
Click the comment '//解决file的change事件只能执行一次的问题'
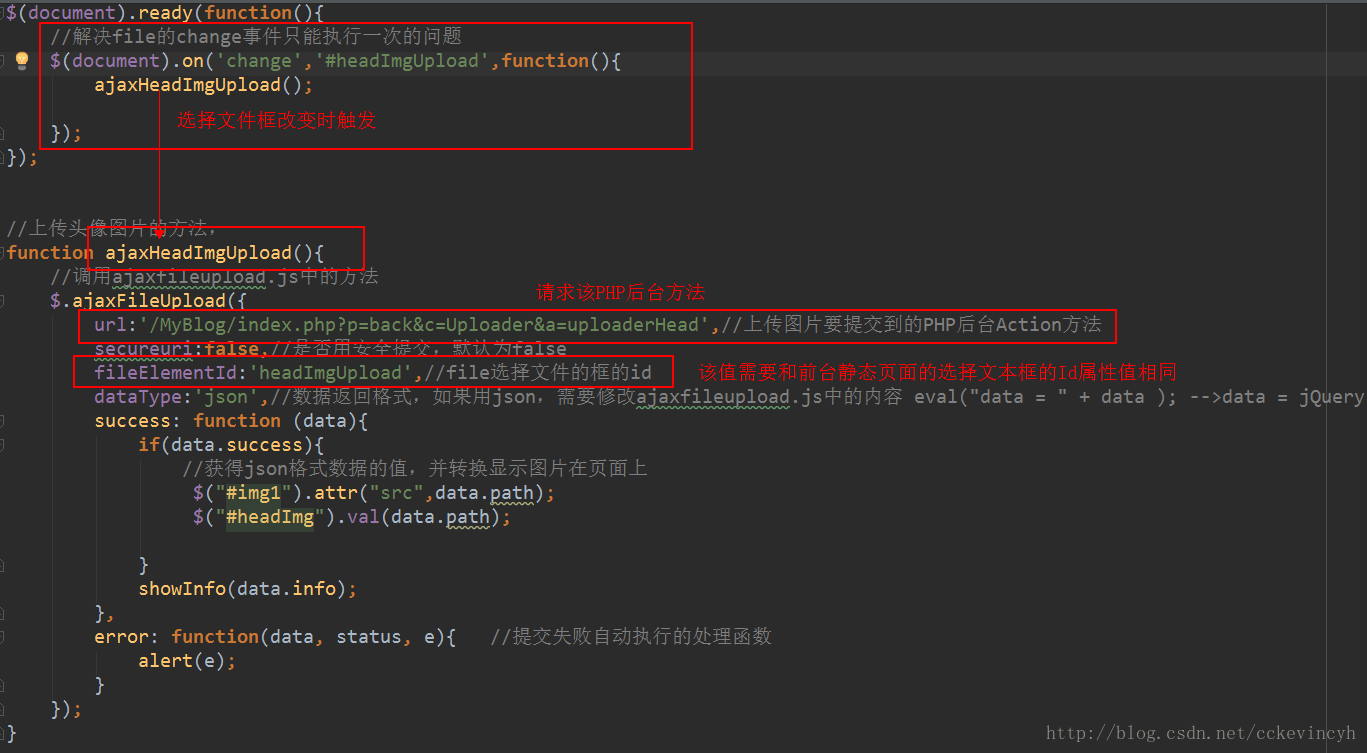pos(256,37)
